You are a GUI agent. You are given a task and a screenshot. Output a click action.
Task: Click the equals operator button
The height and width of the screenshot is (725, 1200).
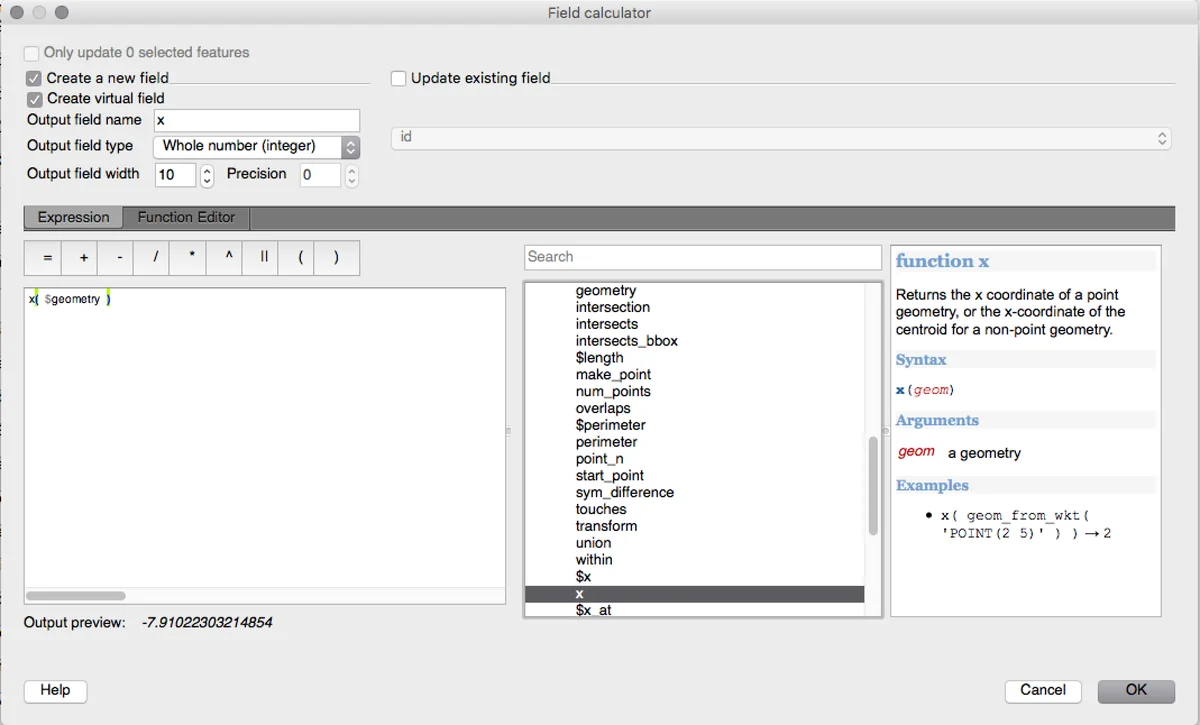point(47,258)
